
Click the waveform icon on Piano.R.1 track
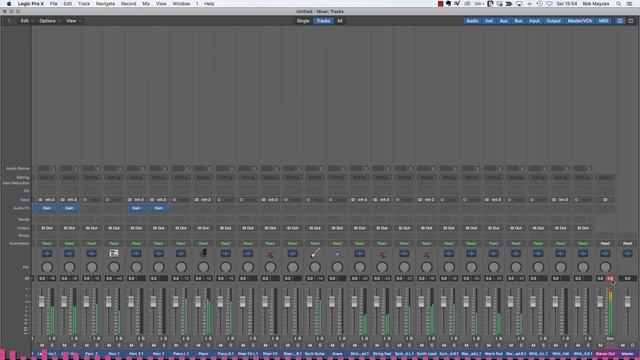pyautogui.click(x=225, y=253)
